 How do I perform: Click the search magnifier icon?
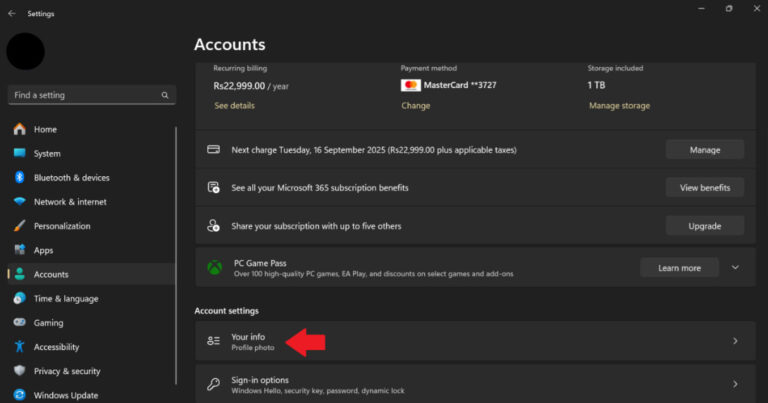click(x=165, y=95)
